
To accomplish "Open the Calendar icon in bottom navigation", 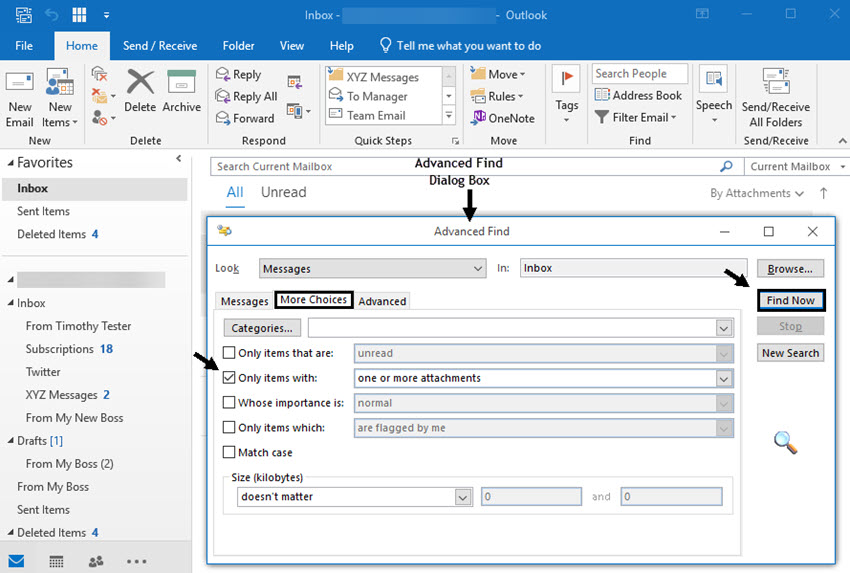I will [x=56, y=561].
